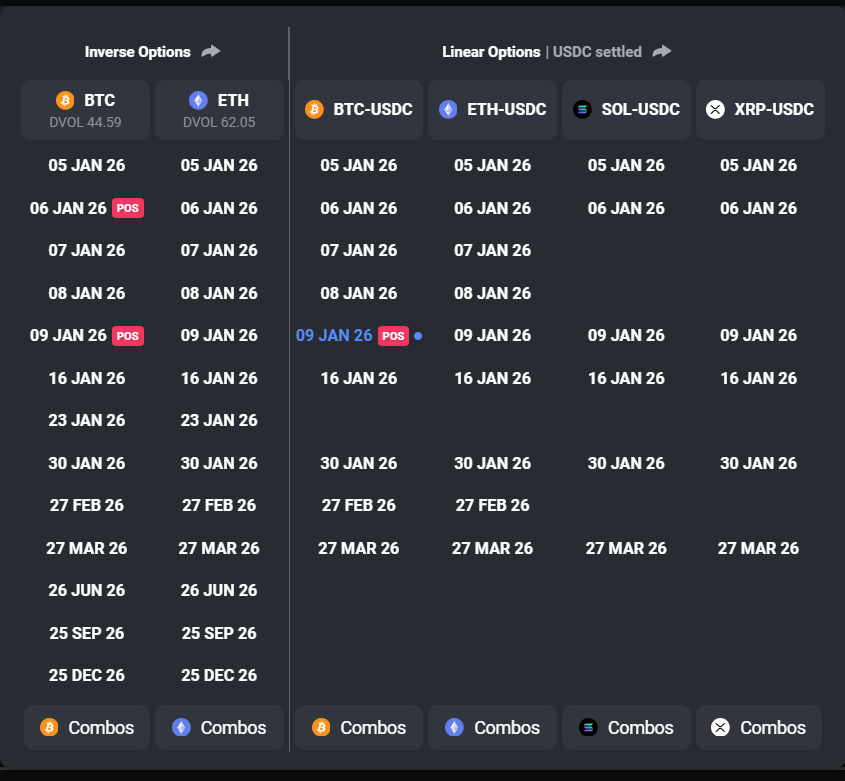This screenshot has height=781, width=845.
Task: Choose ETH expiry 27 FEB 26
Action: 219,505
